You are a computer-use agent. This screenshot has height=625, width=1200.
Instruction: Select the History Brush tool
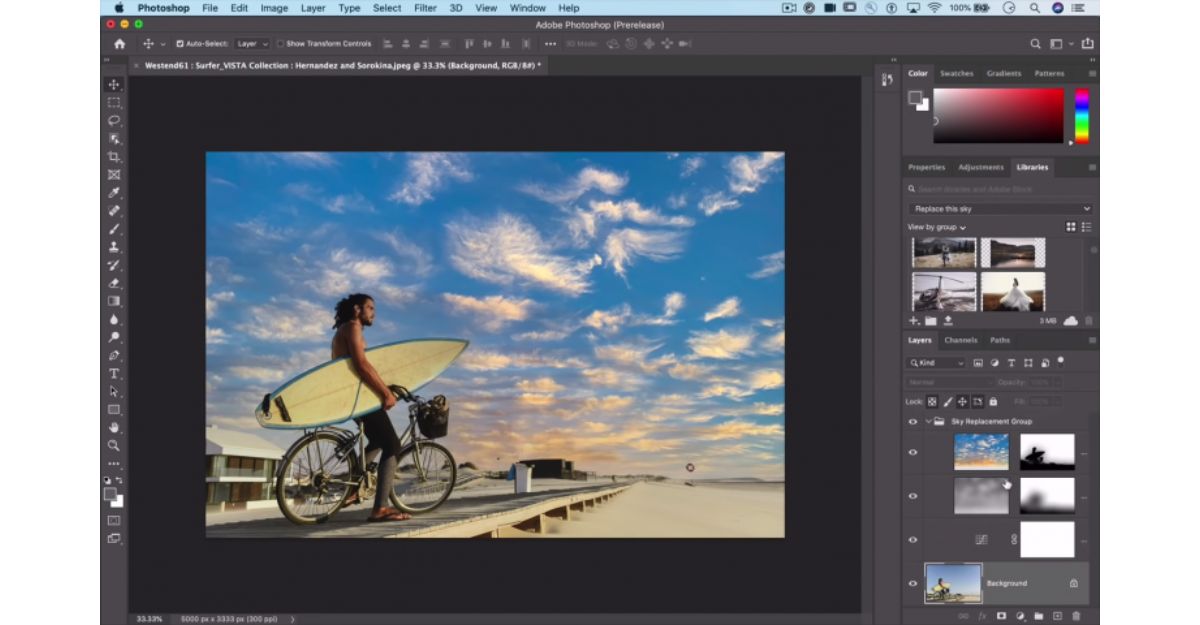coord(114,265)
